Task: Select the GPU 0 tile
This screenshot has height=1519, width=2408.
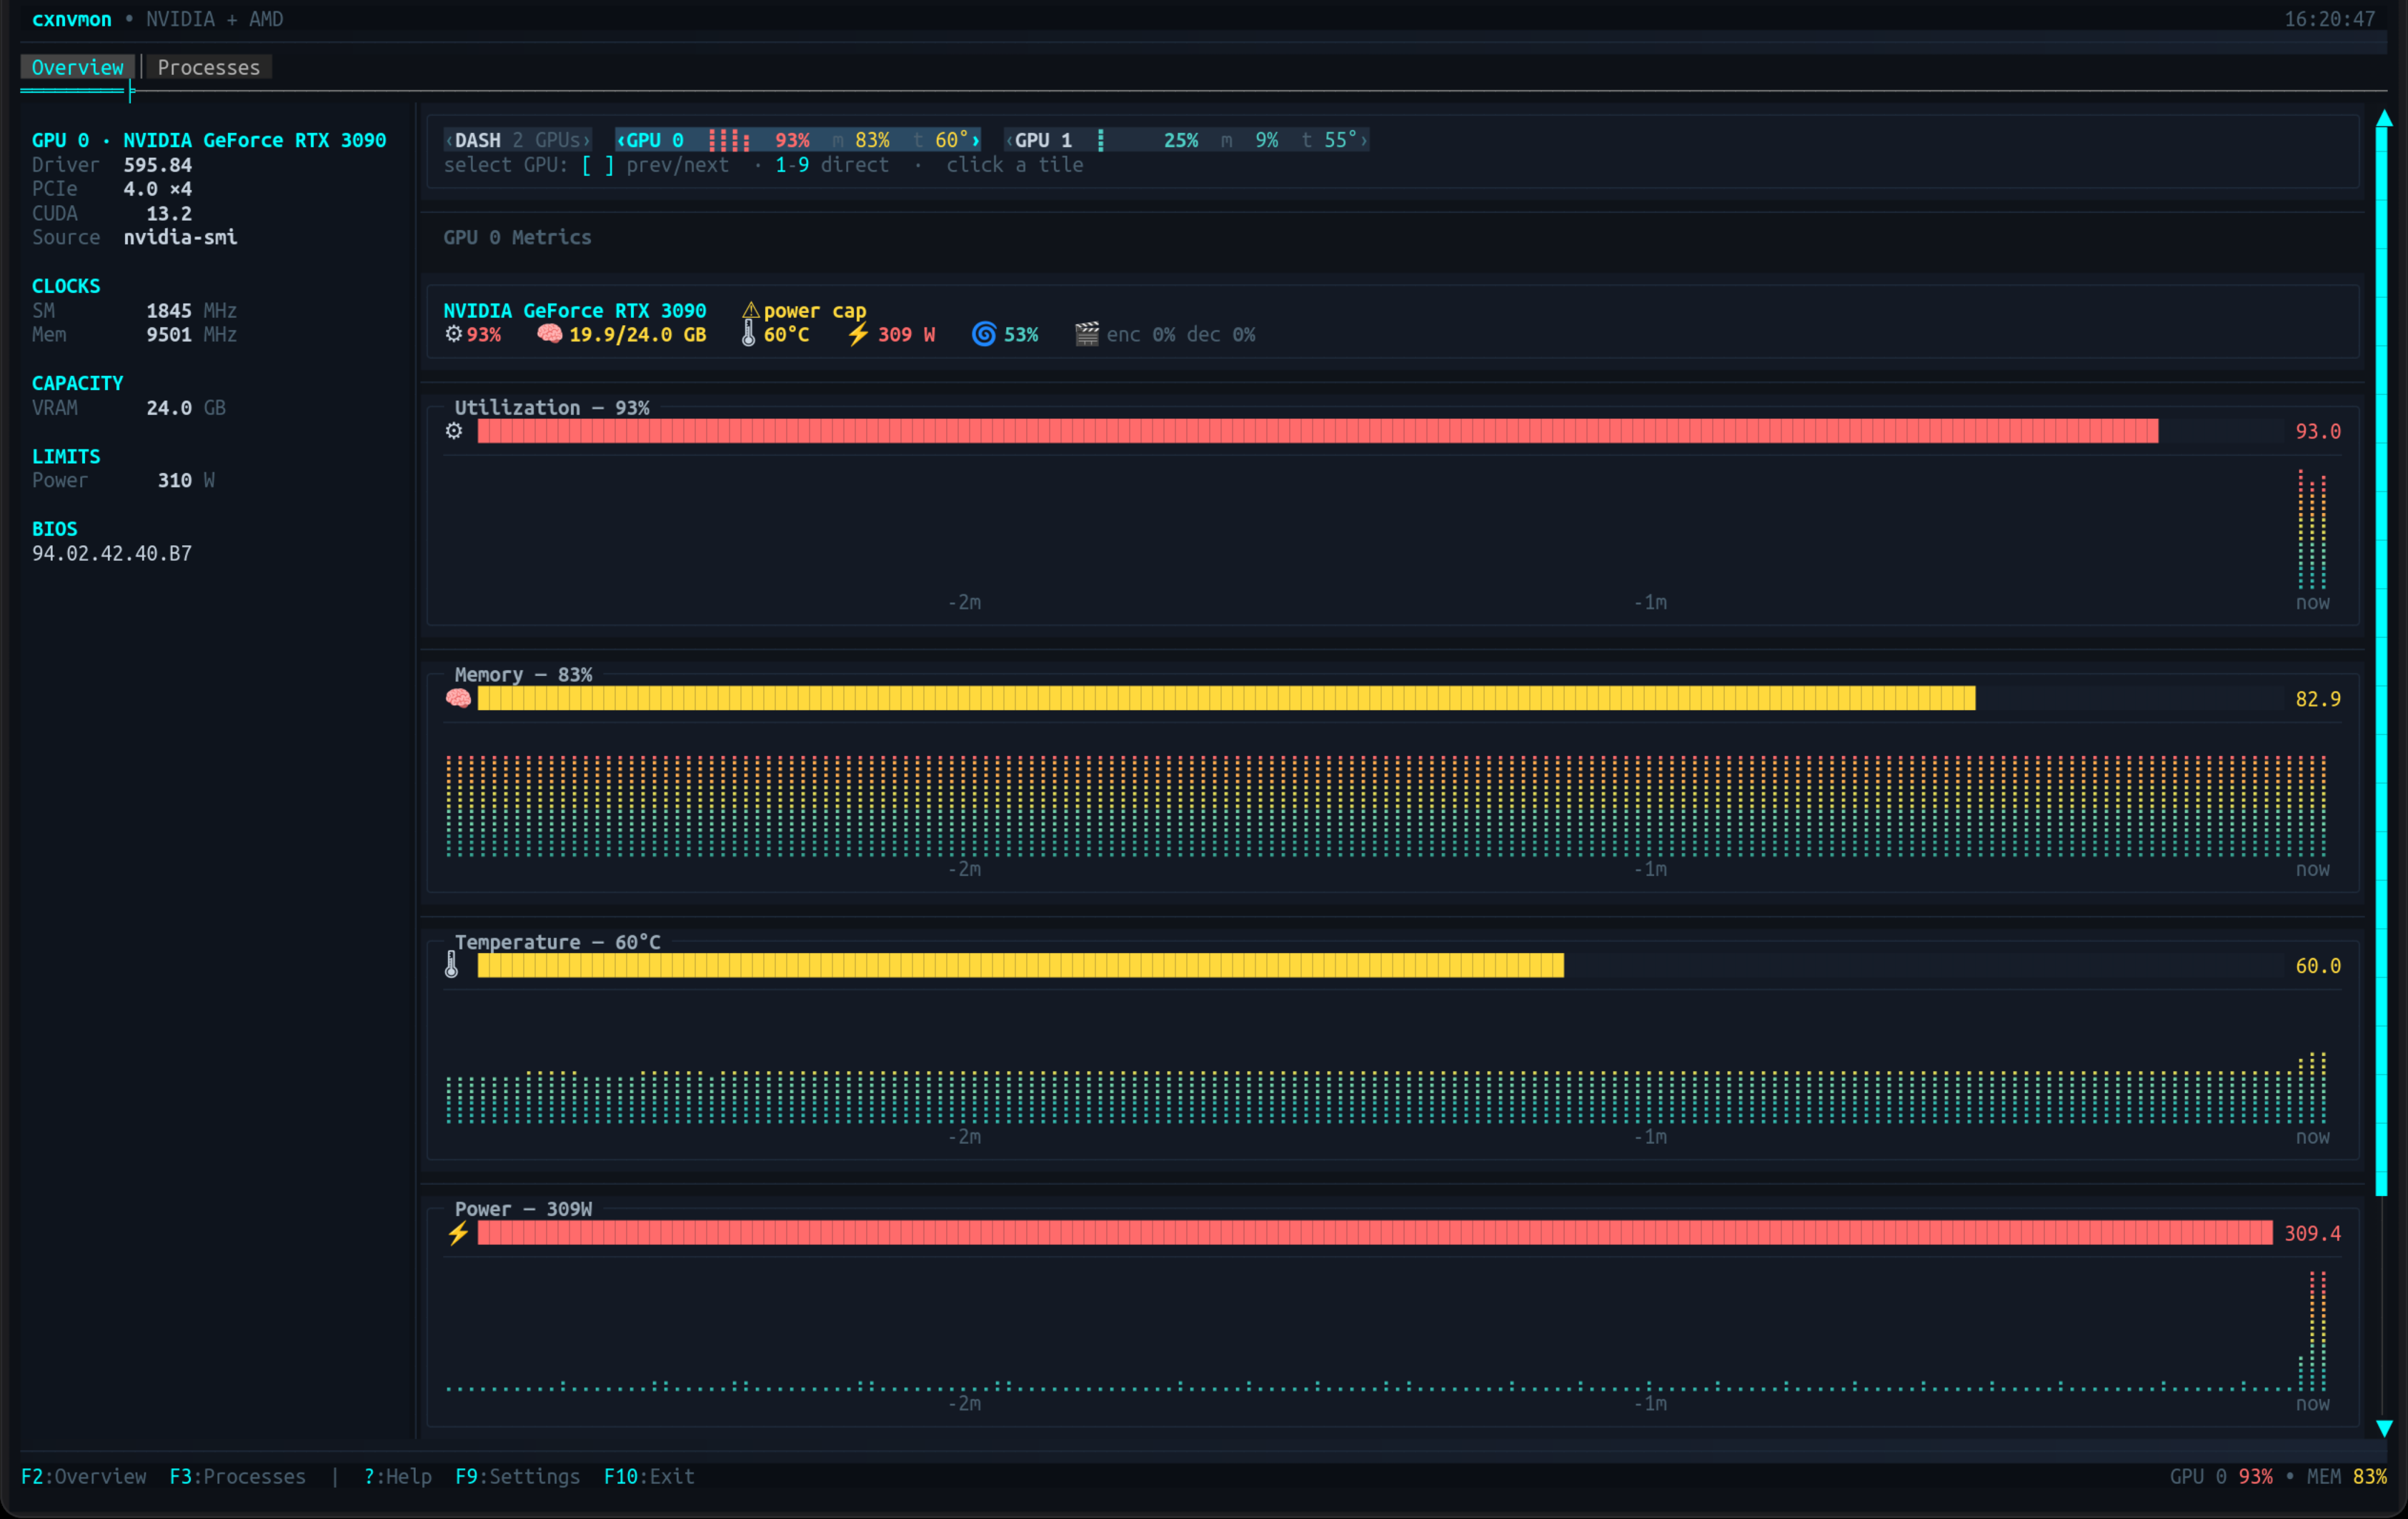Action: (798, 140)
